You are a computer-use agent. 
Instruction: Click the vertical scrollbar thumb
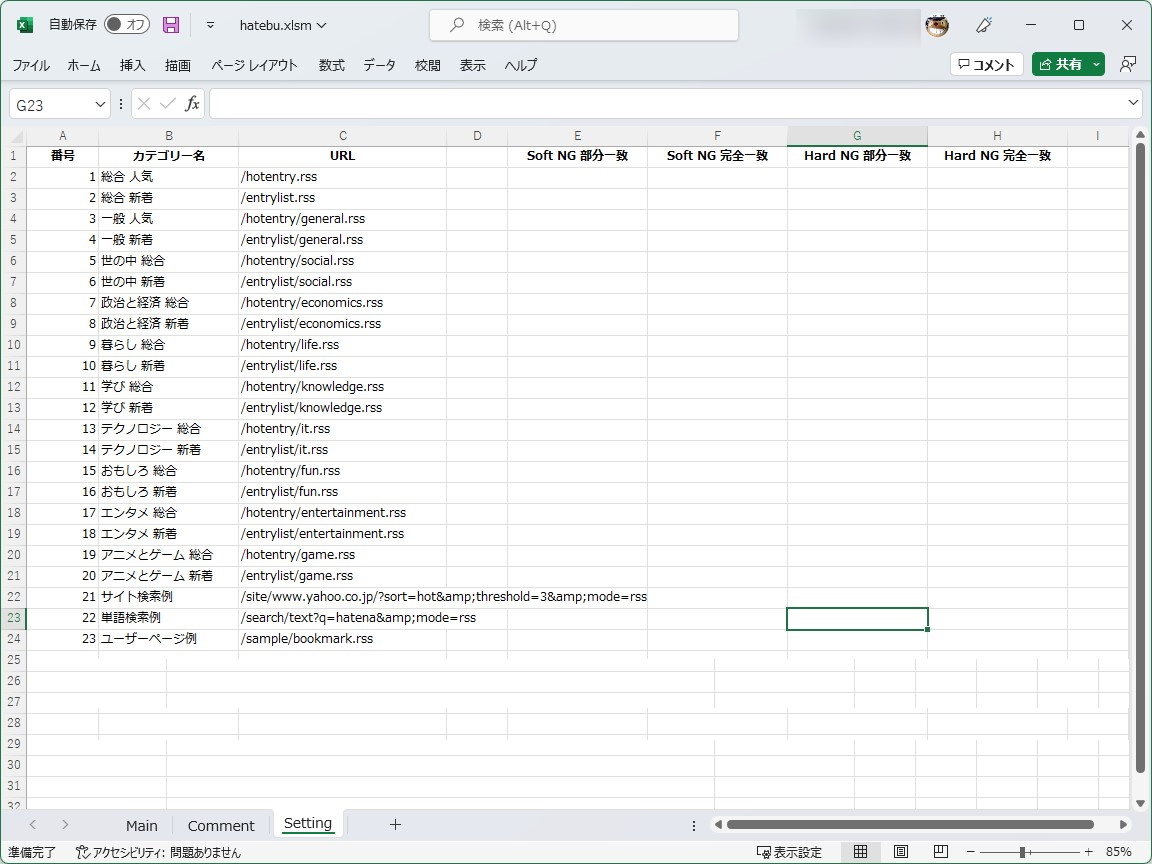coord(1140,458)
